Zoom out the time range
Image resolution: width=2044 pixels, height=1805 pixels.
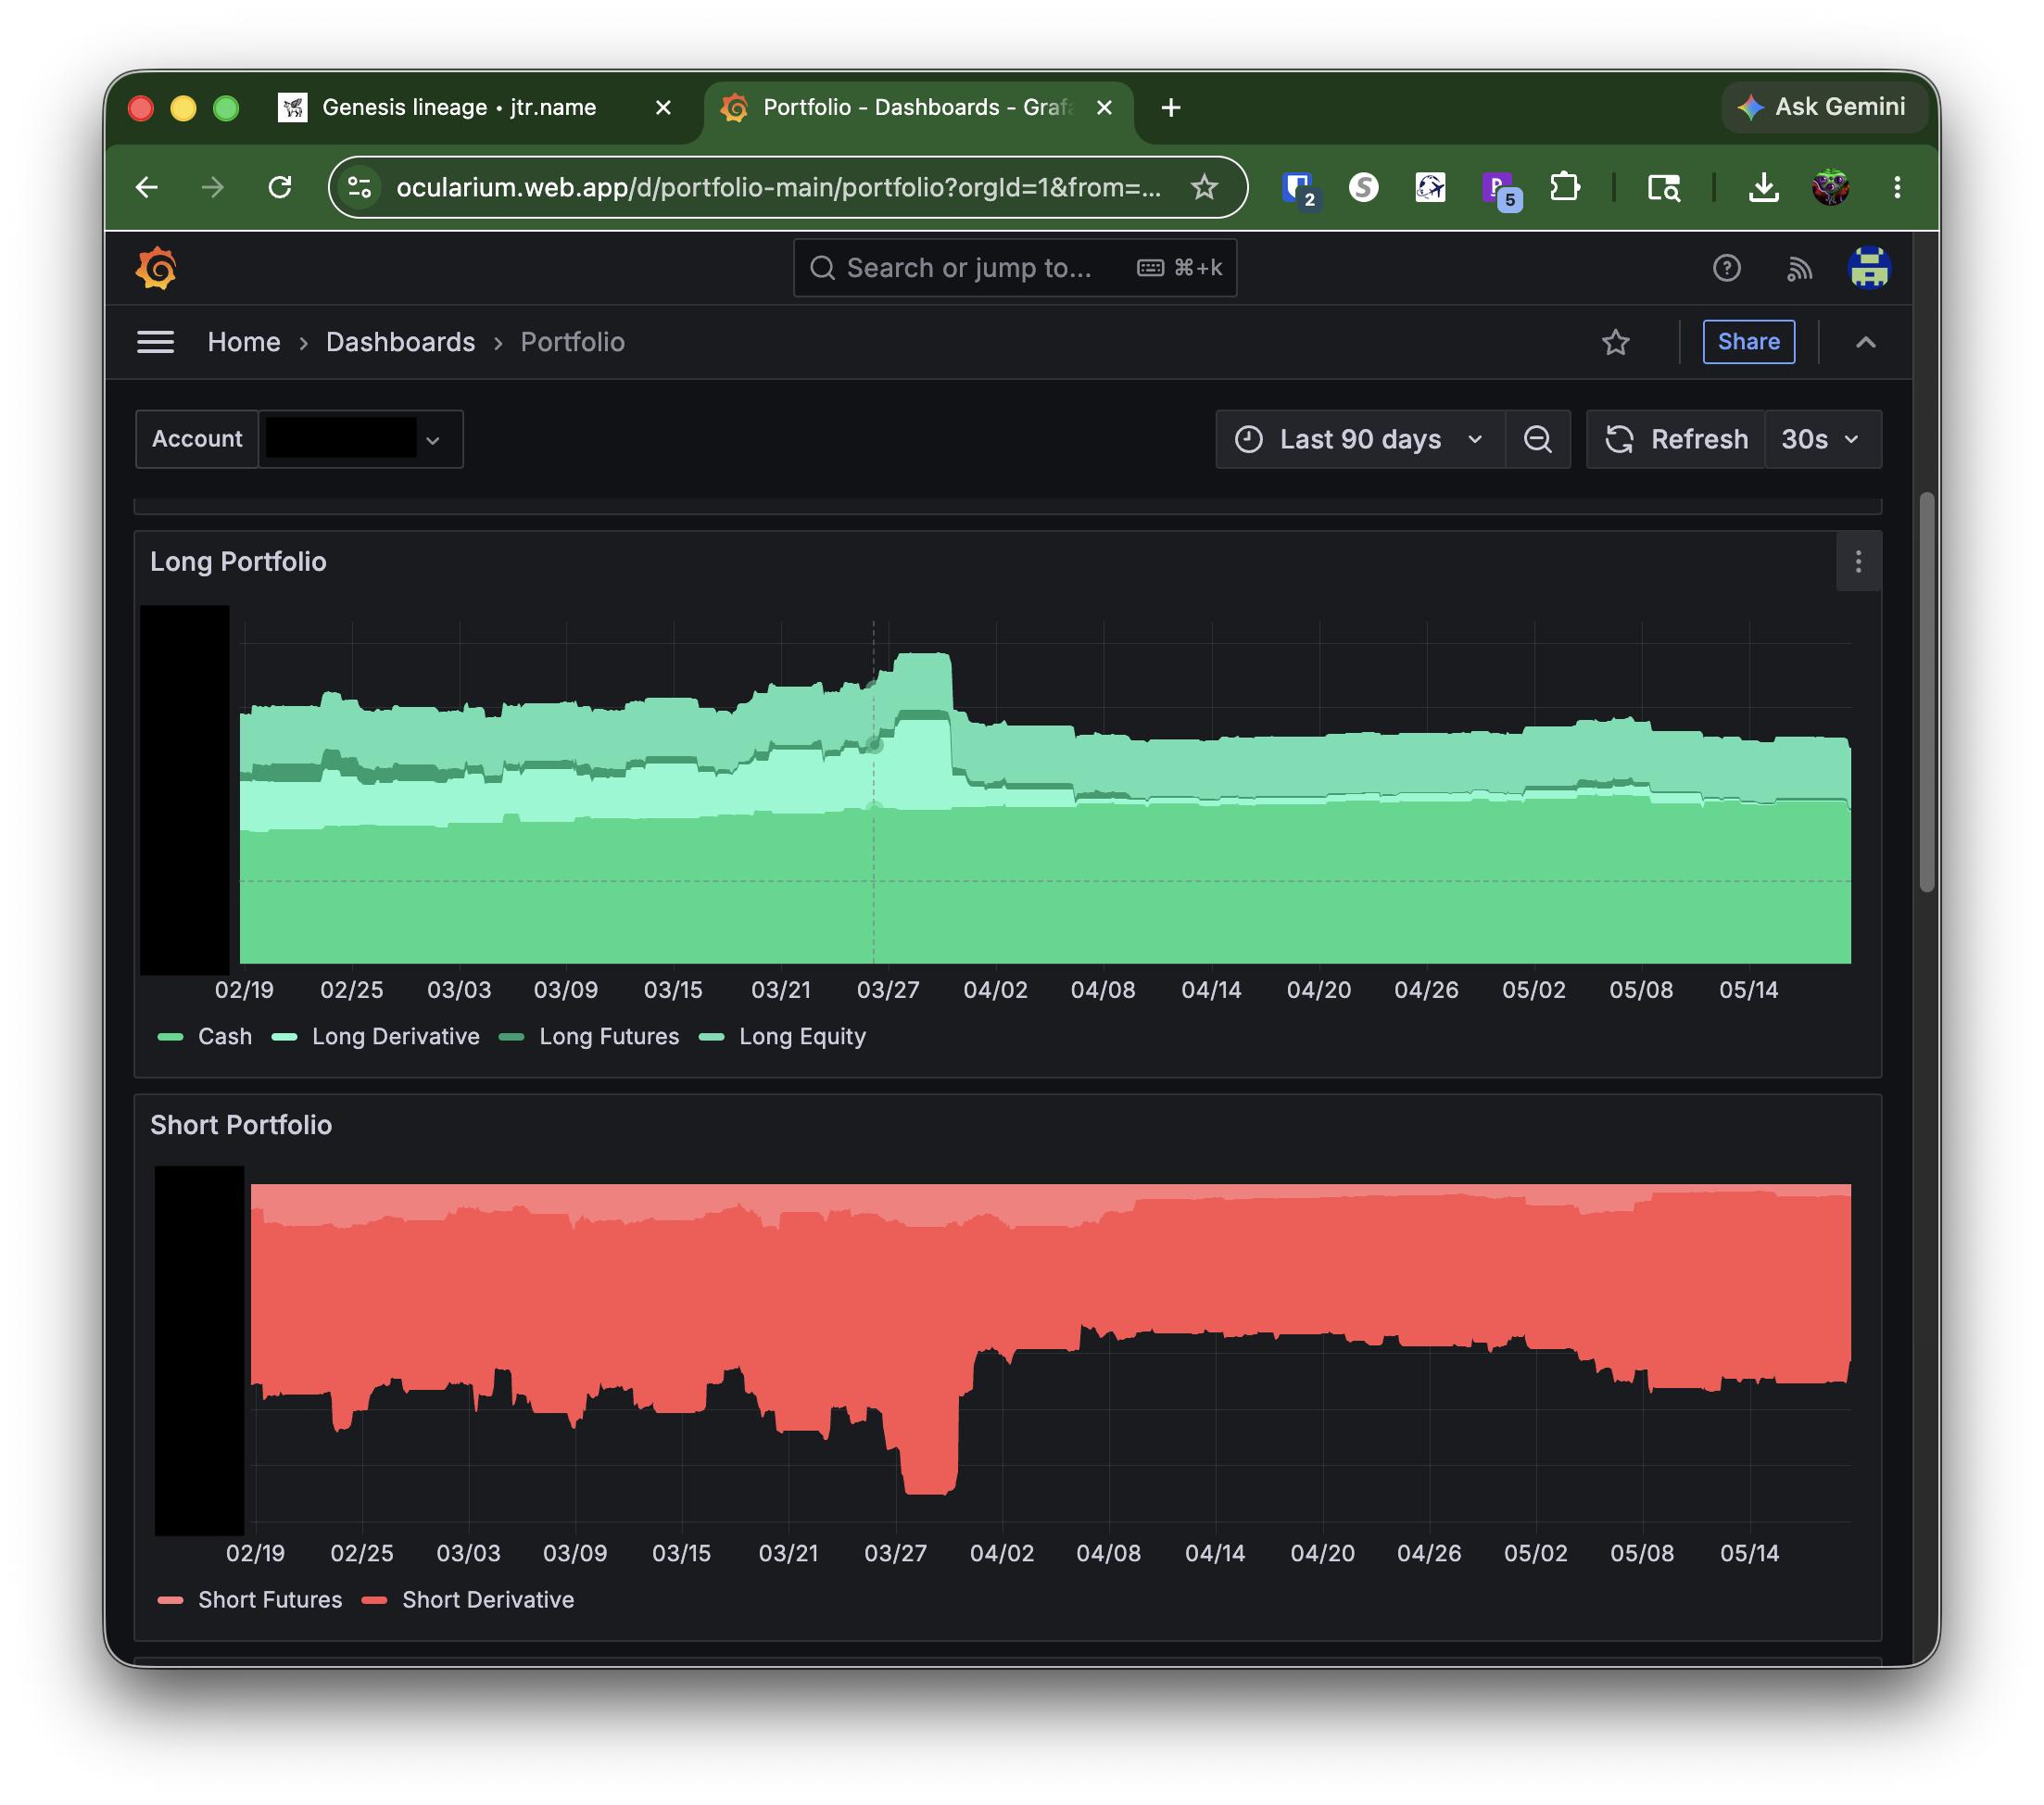point(1537,439)
